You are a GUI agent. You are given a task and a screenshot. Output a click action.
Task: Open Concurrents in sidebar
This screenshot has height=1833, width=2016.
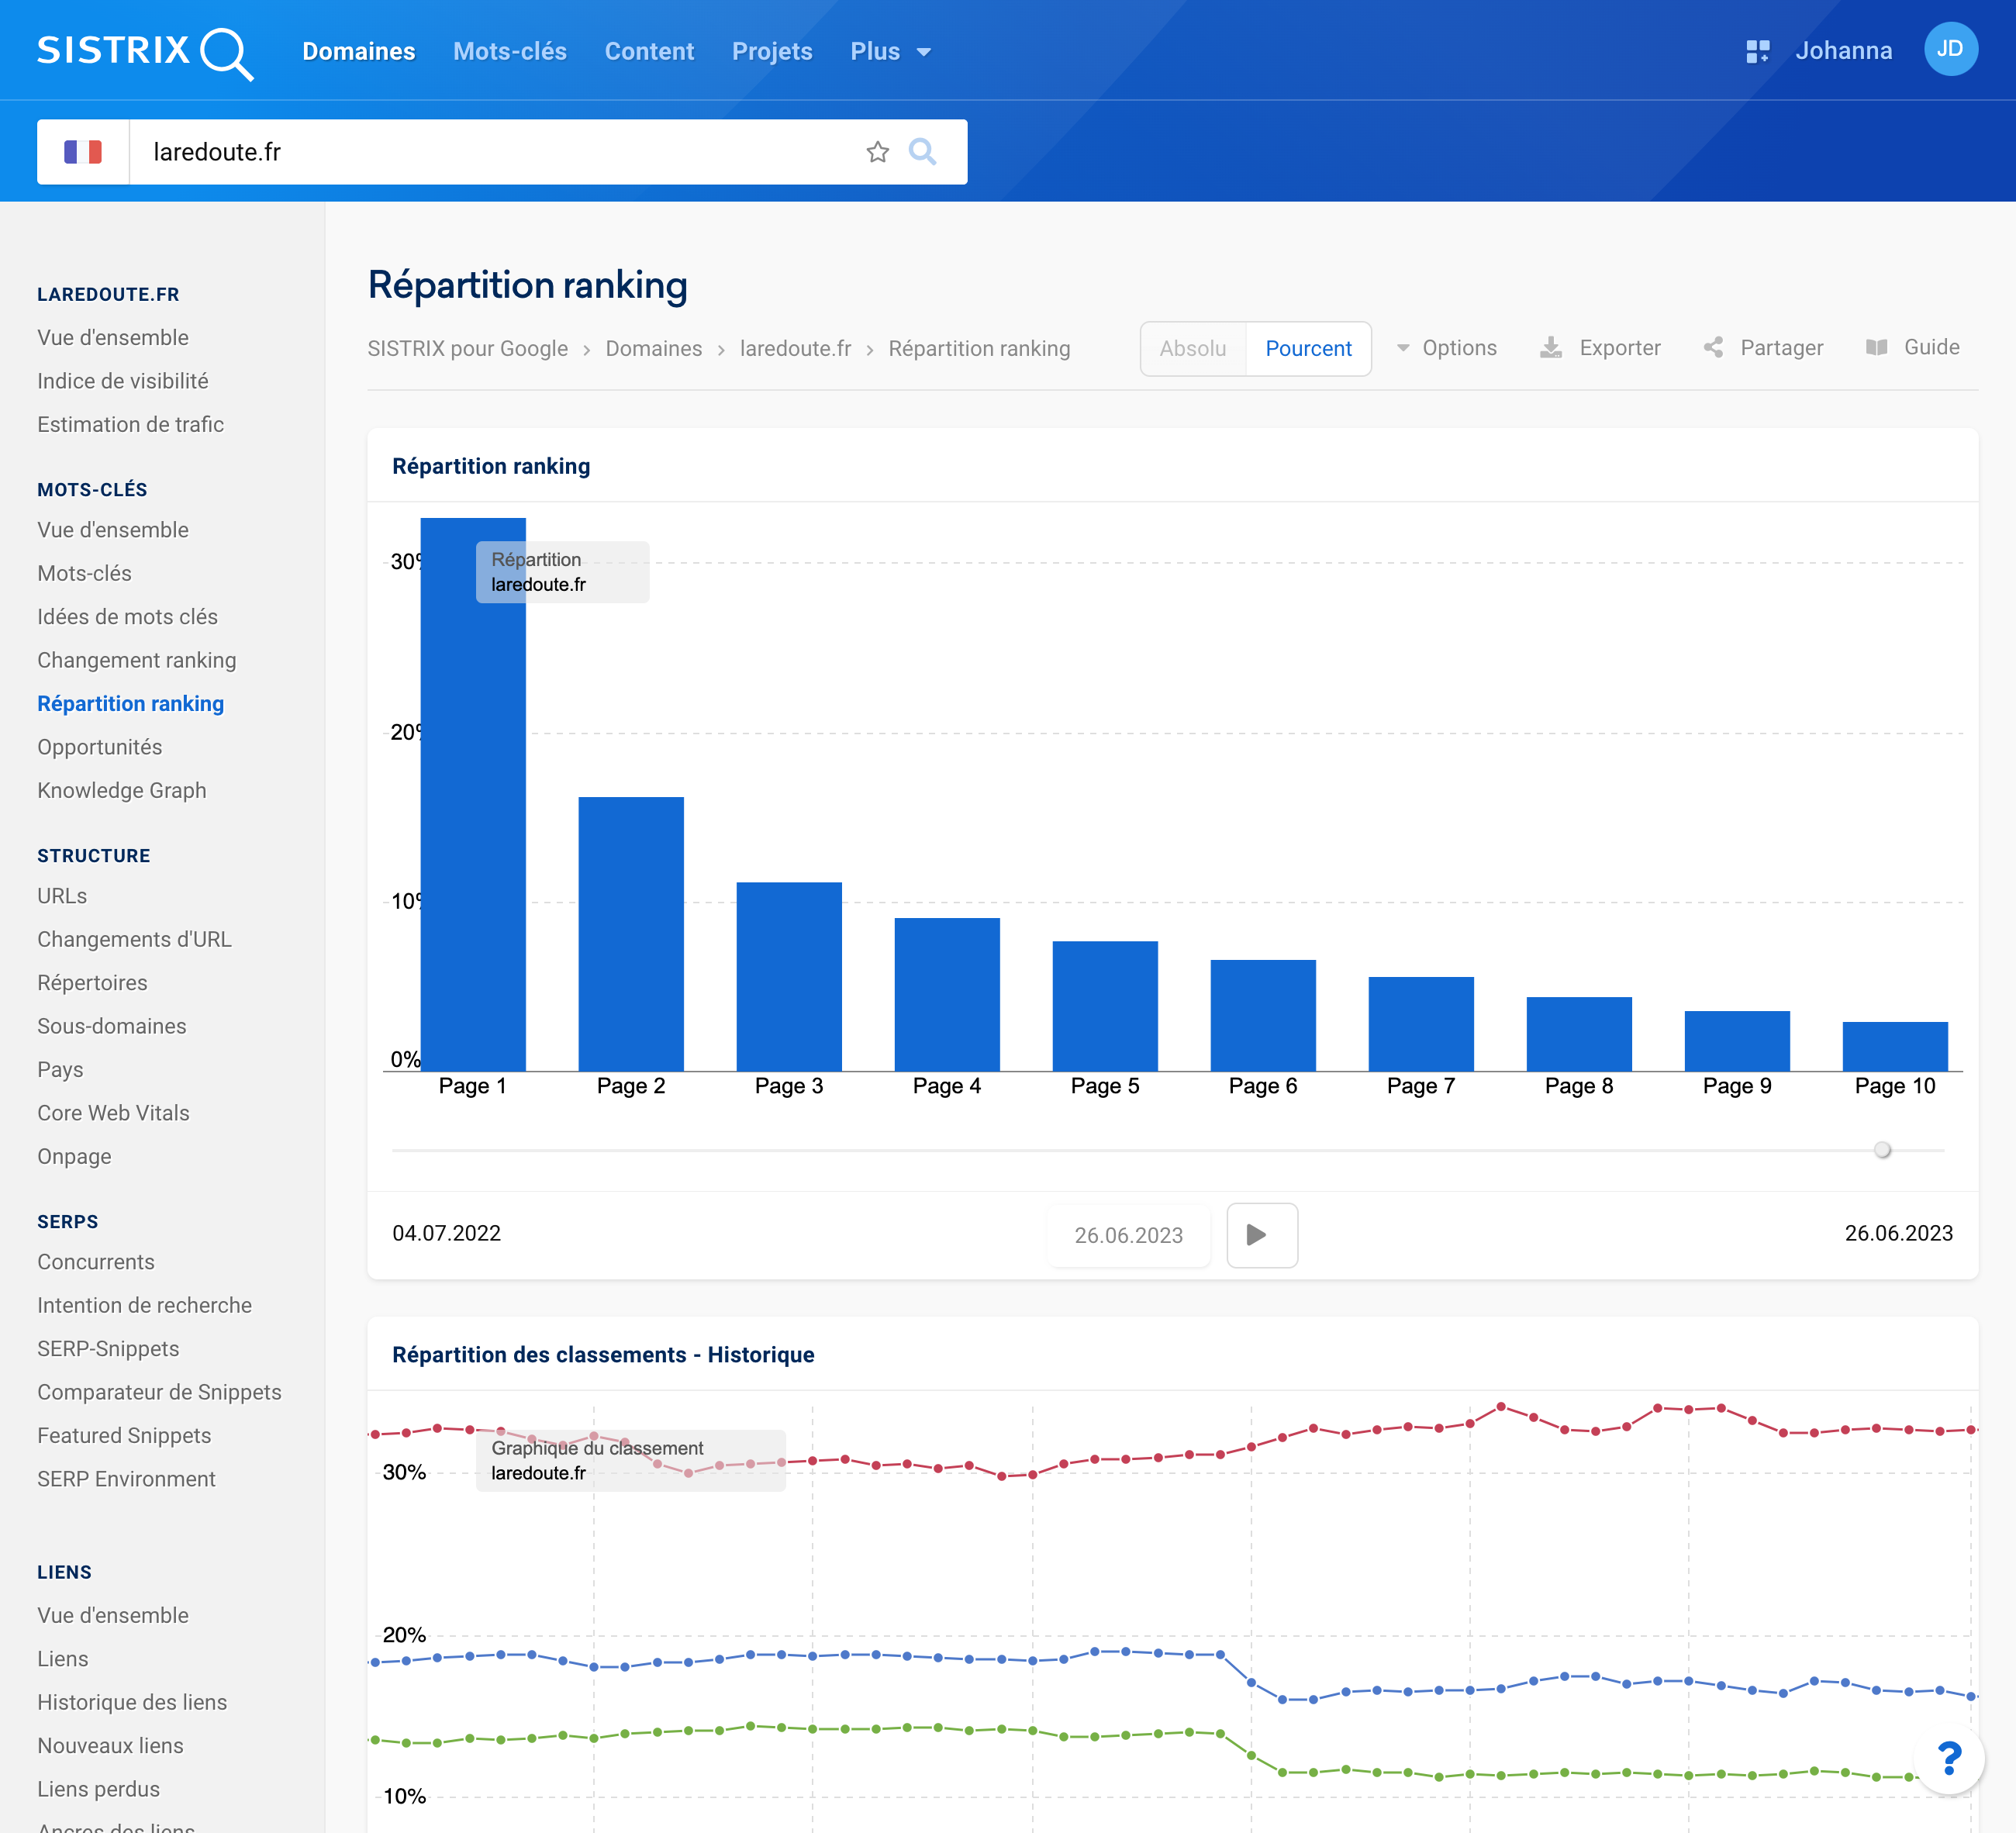point(96,1262)
